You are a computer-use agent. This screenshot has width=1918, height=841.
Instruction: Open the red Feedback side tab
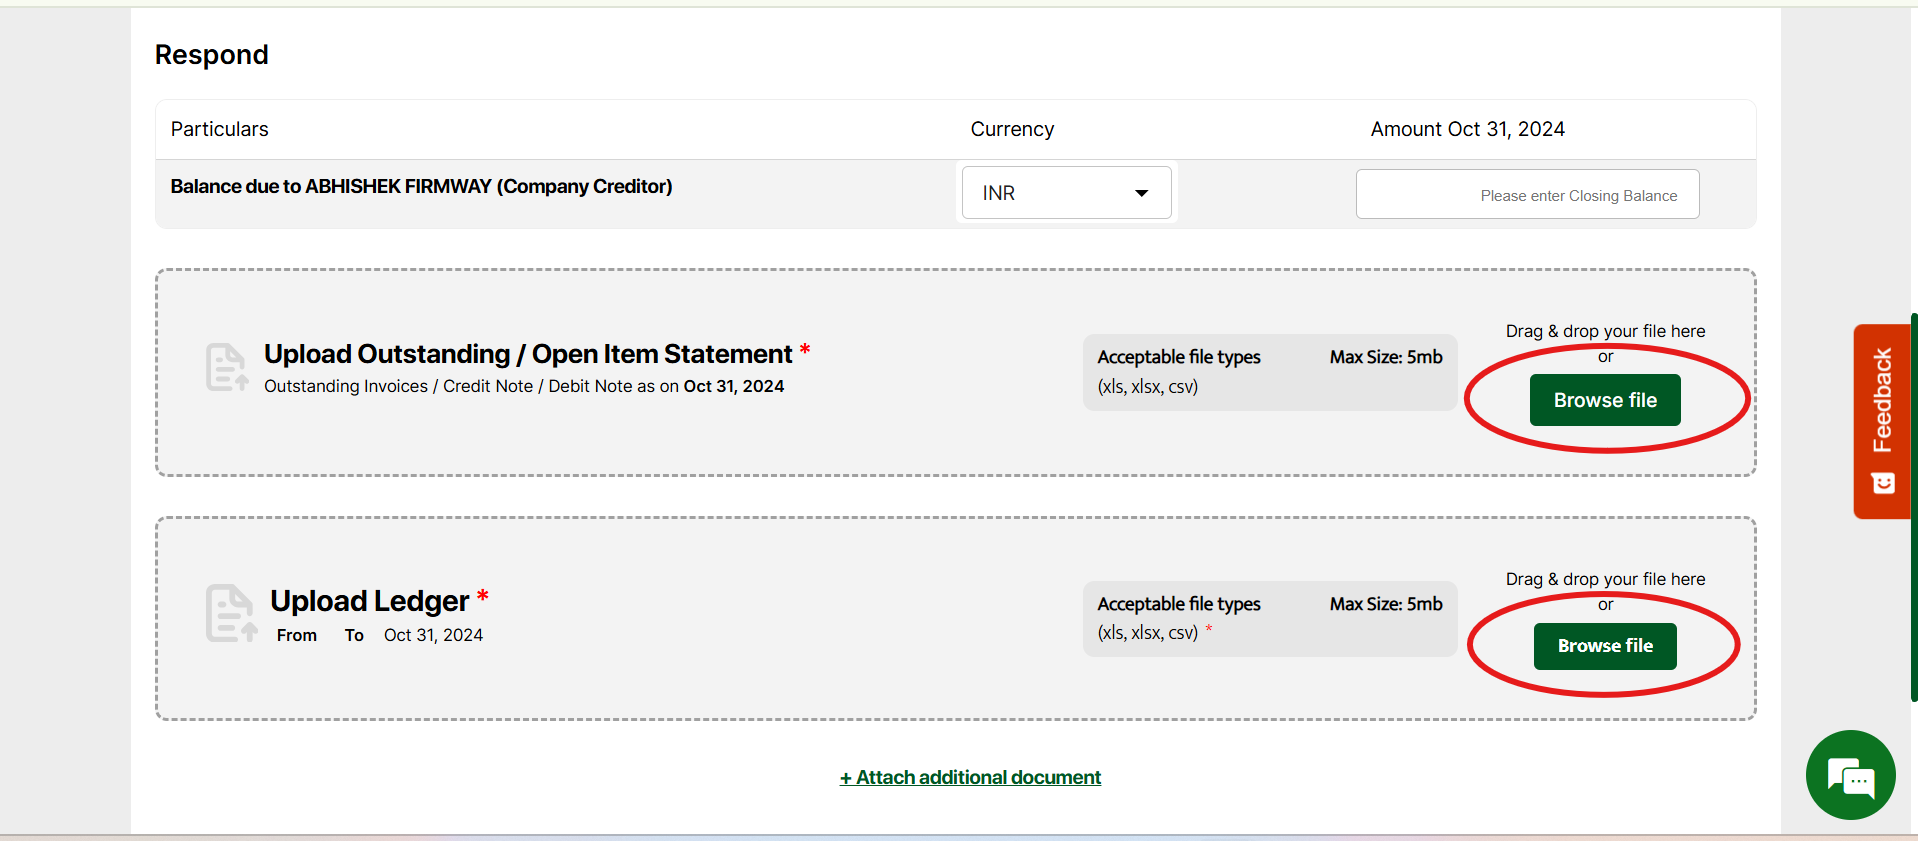pyautogui.click(x=1882, y=400)
